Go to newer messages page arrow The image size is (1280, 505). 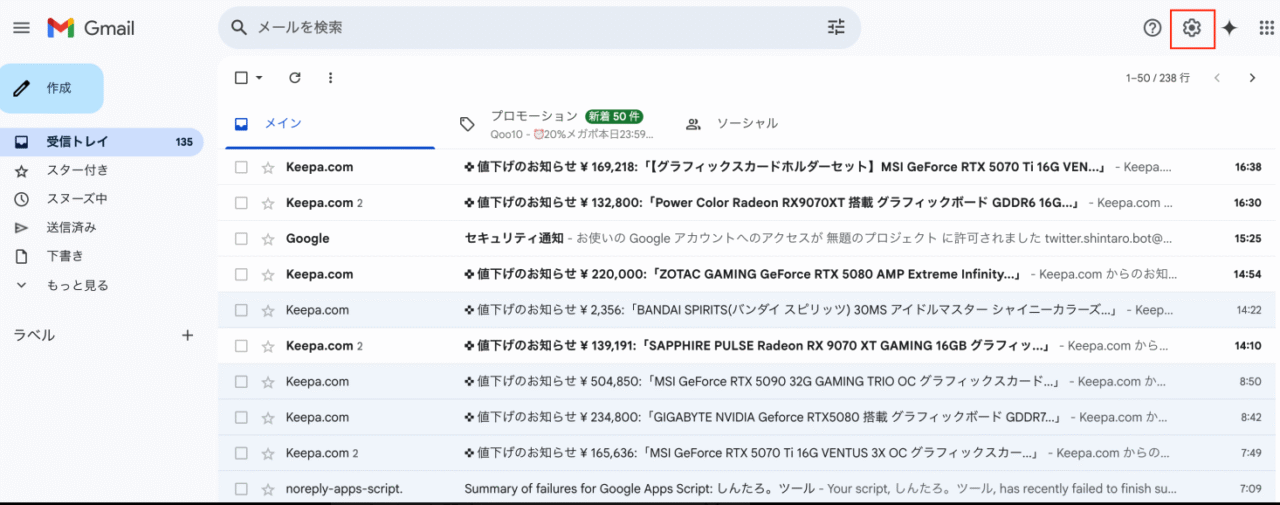[1217, 77]
